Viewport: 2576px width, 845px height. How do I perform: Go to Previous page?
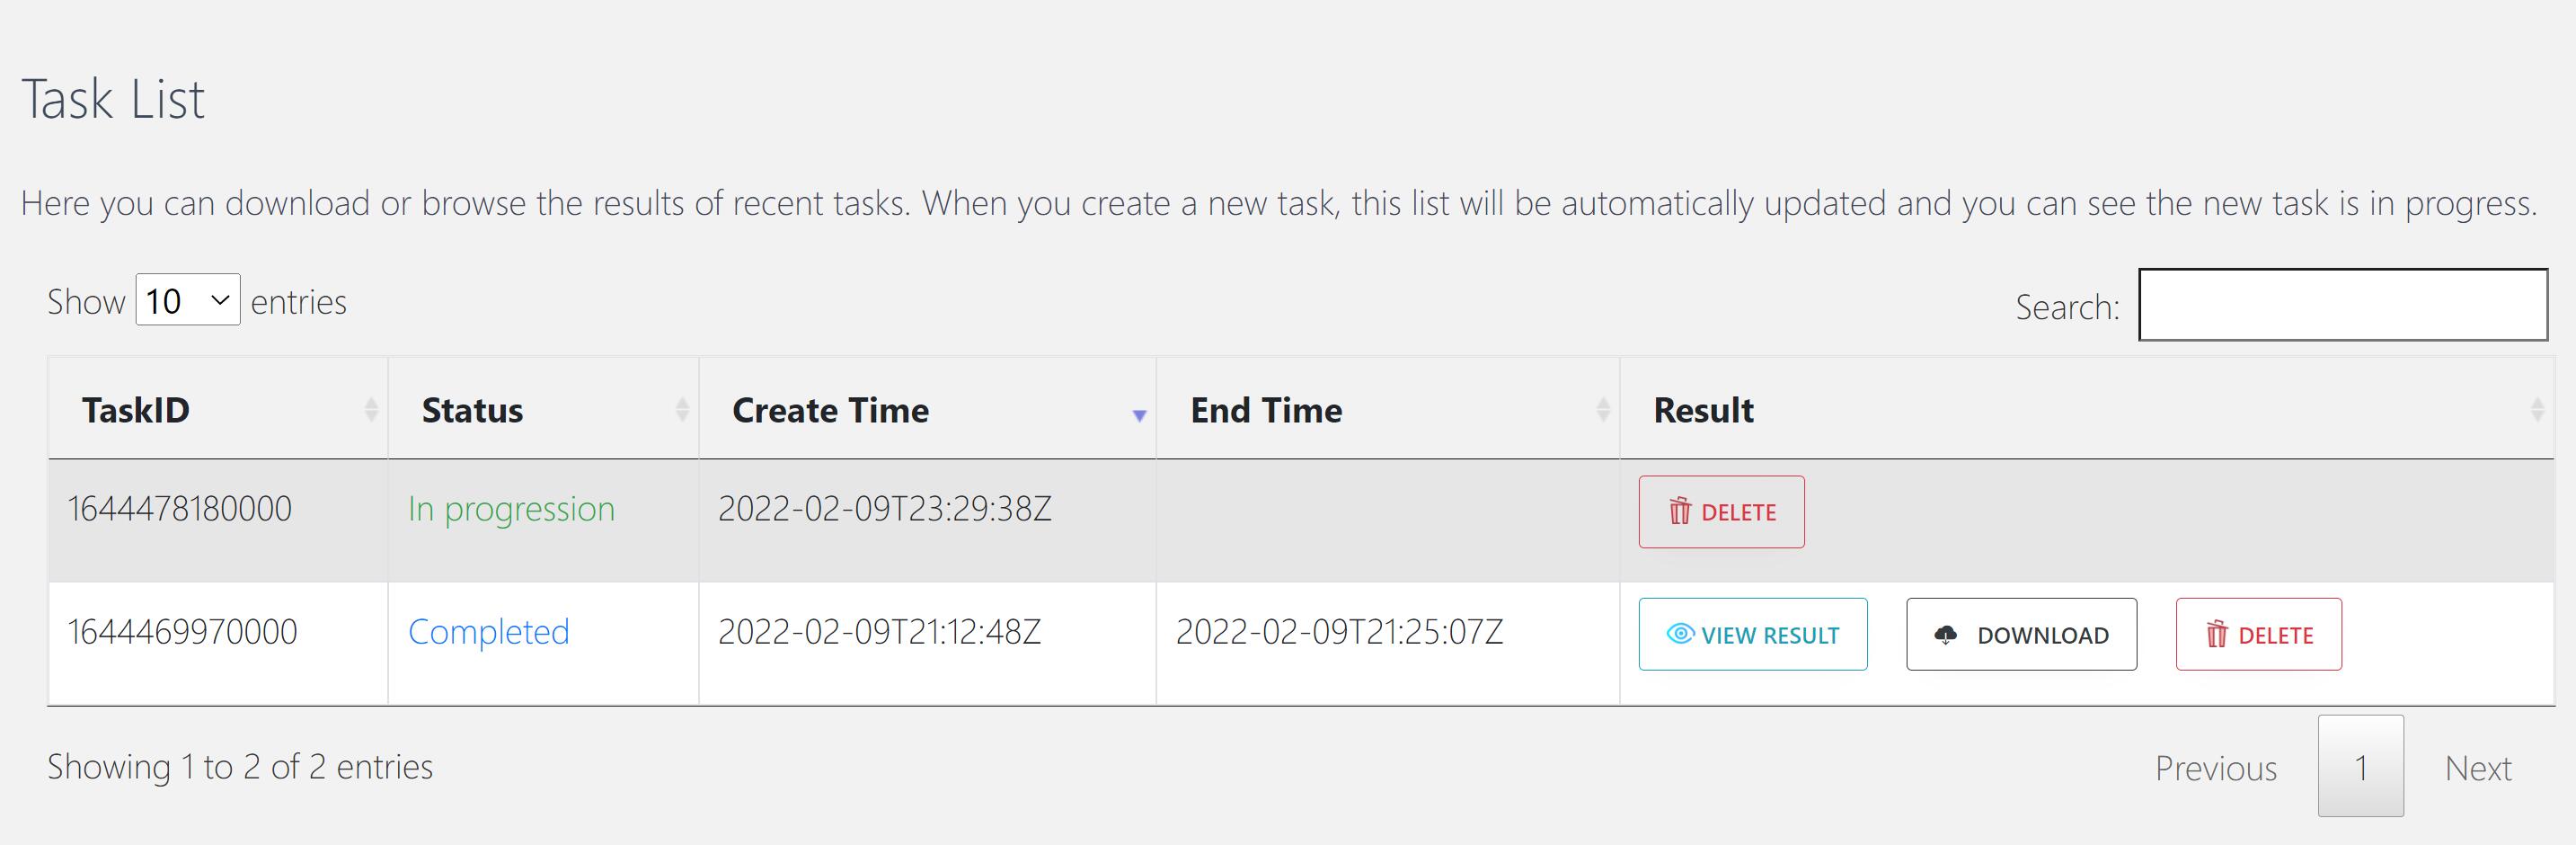pos(2216,768)
